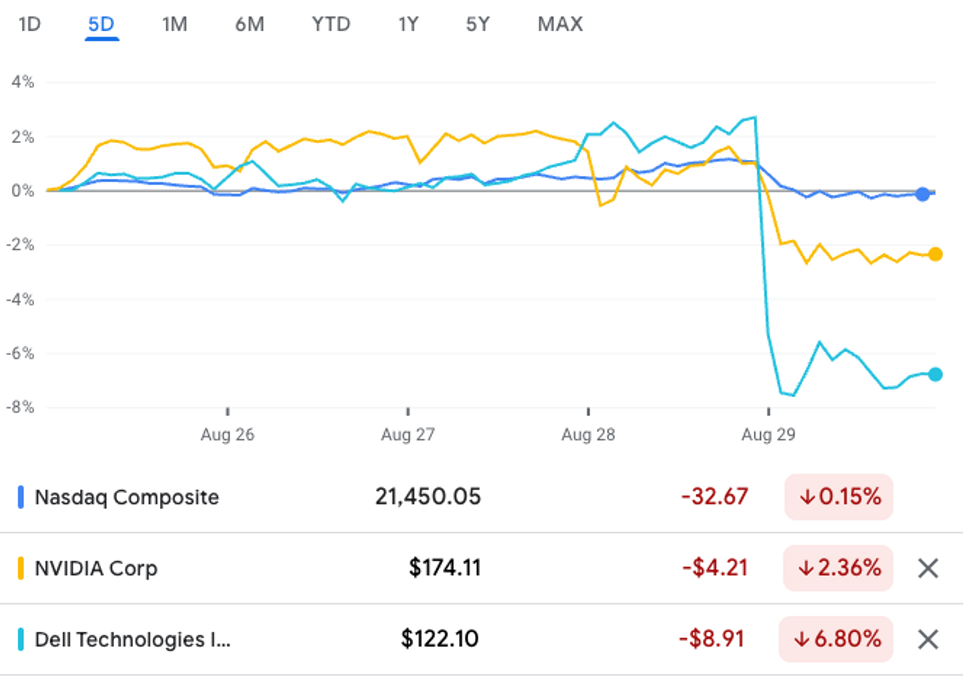Open the 5Y time range
This screenshot has width=980, height=687.
(x=478, y=24)
